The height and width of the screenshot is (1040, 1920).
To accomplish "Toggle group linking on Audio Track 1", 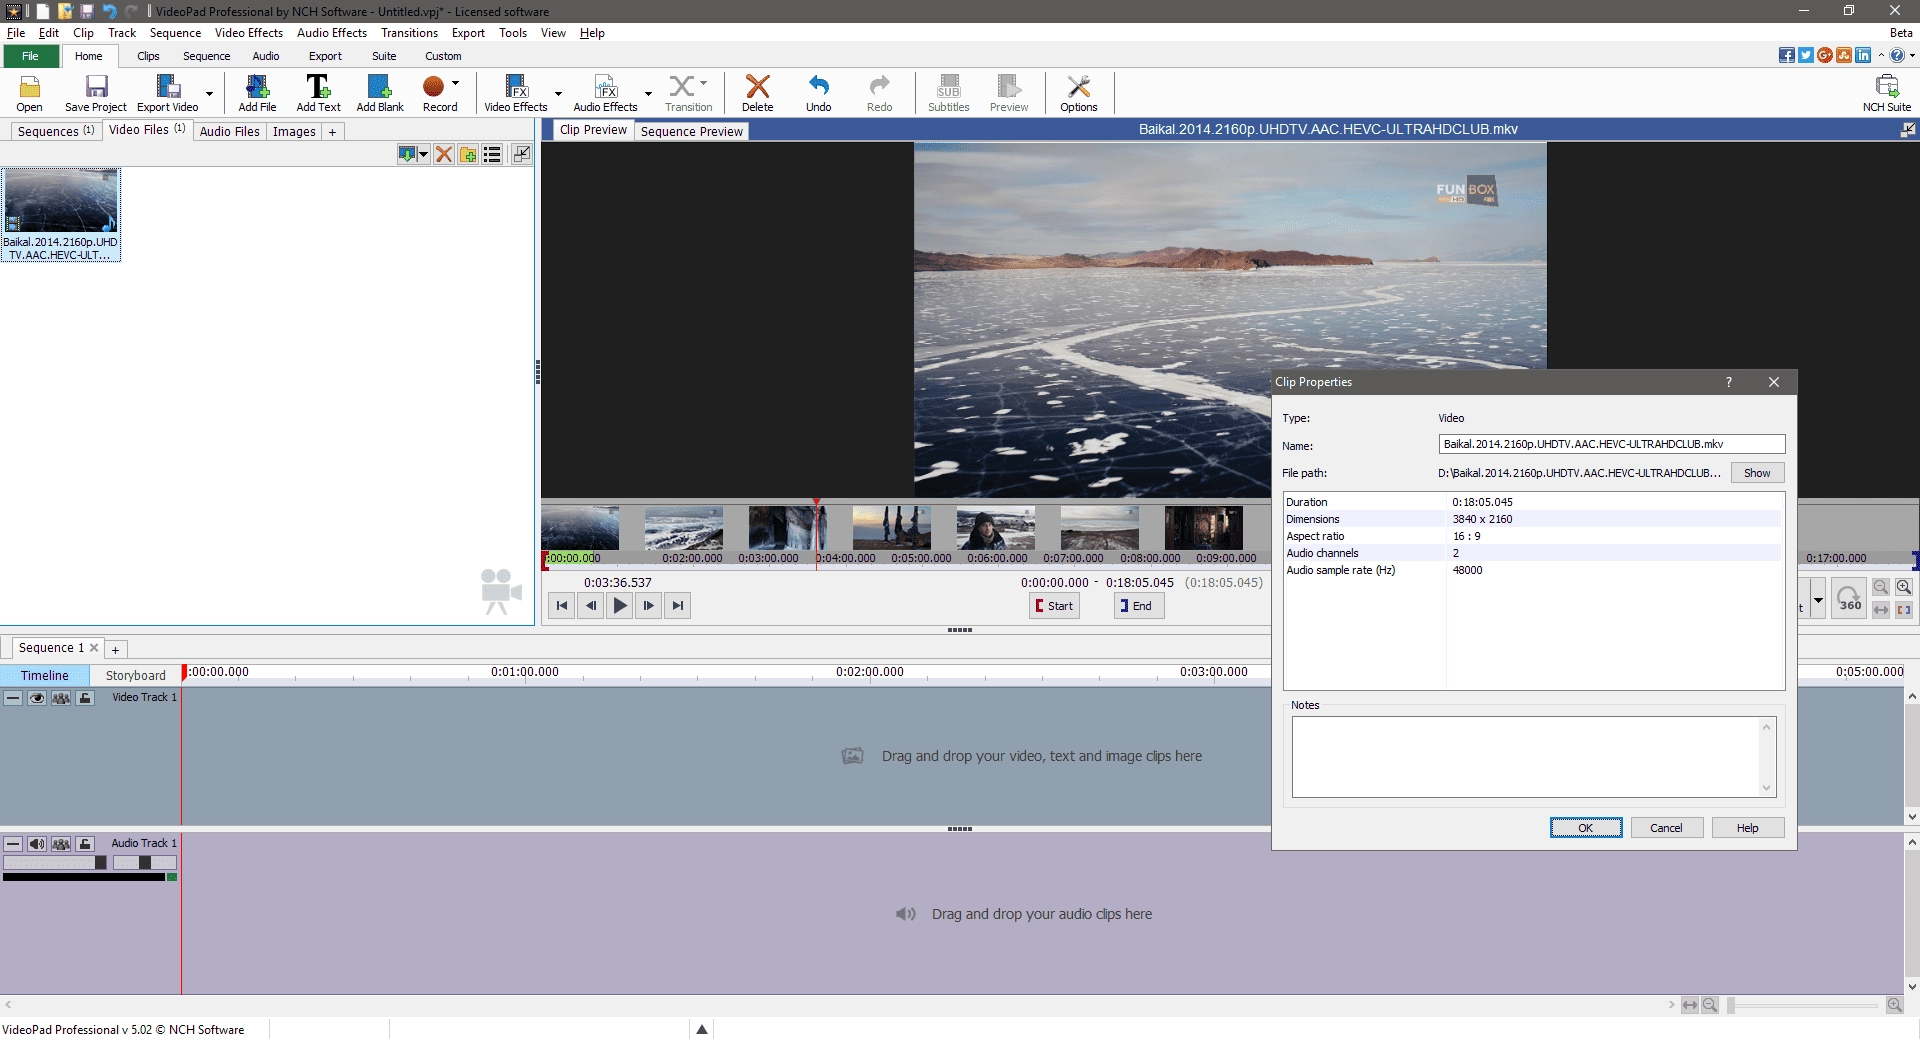I will coord(61,844).
